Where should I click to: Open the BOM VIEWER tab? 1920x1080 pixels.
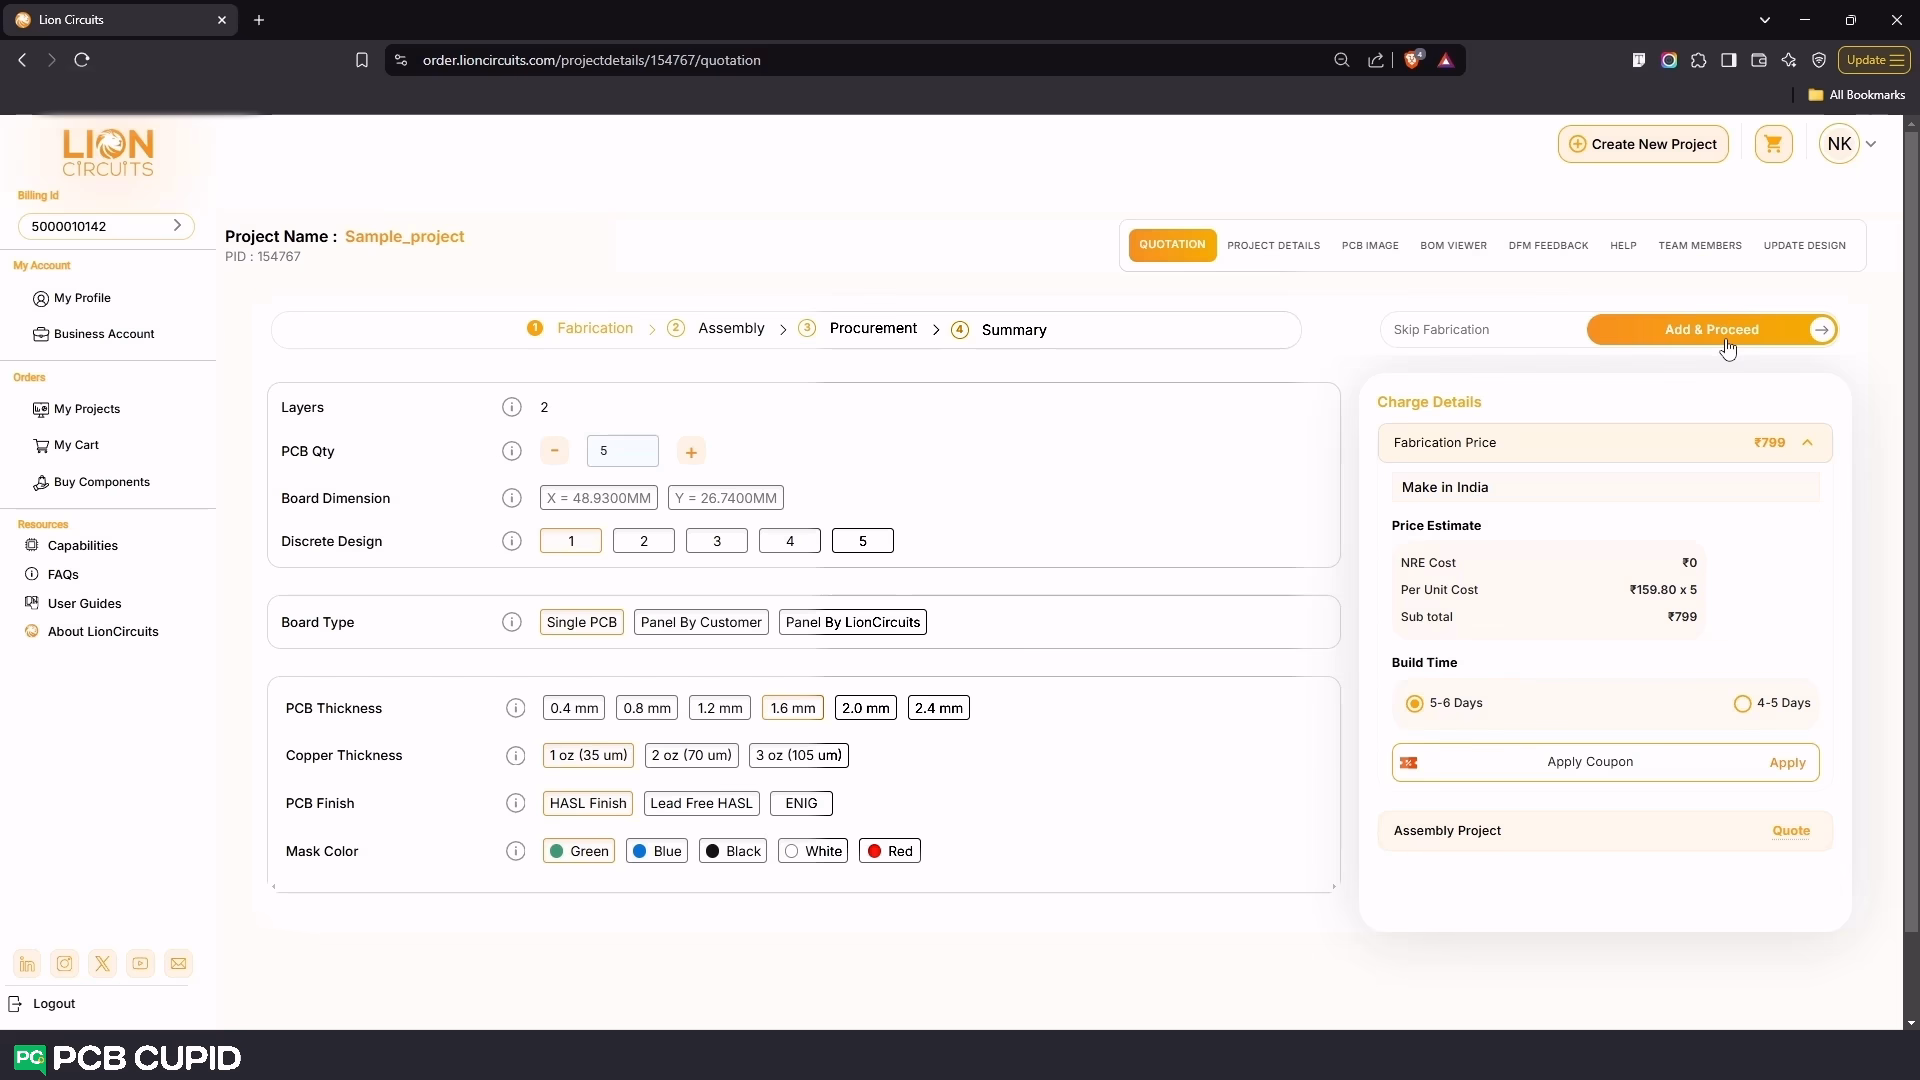1453,246
